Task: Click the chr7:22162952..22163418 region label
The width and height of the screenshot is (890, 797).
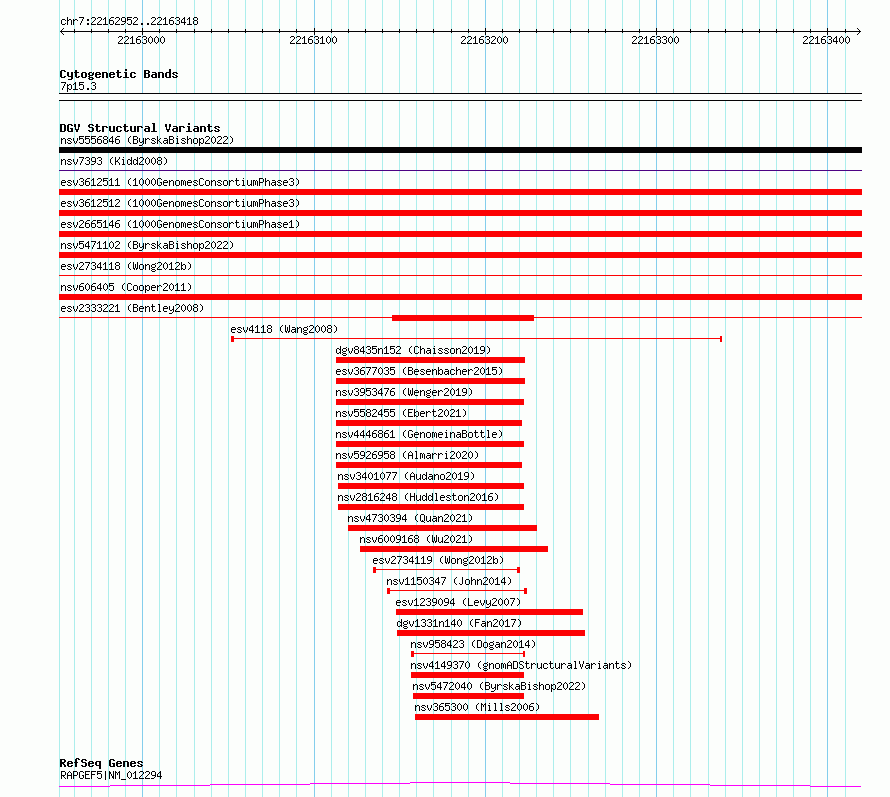Action: (129, 22)
